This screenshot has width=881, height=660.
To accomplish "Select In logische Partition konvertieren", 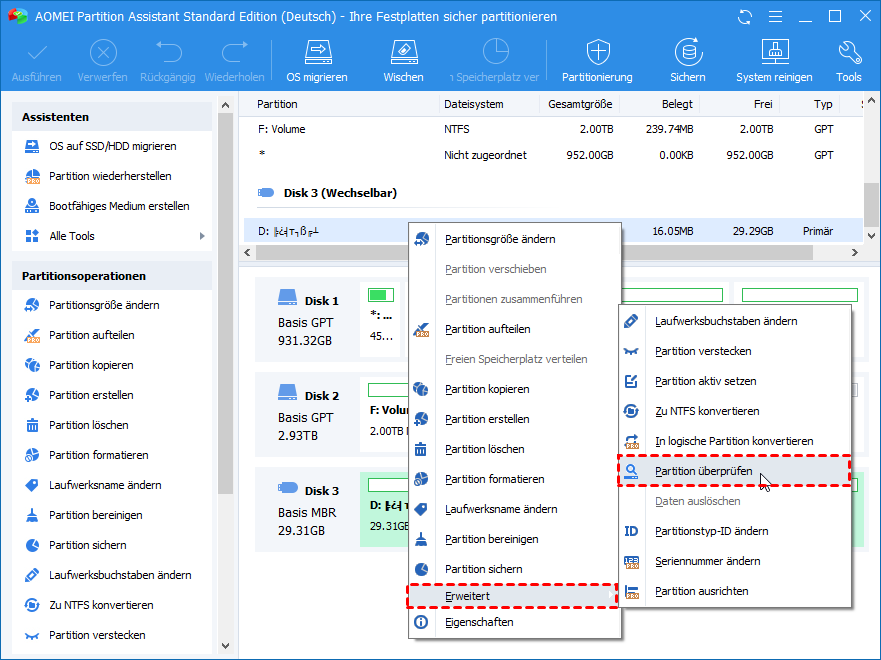I will [x=735, y=441].
